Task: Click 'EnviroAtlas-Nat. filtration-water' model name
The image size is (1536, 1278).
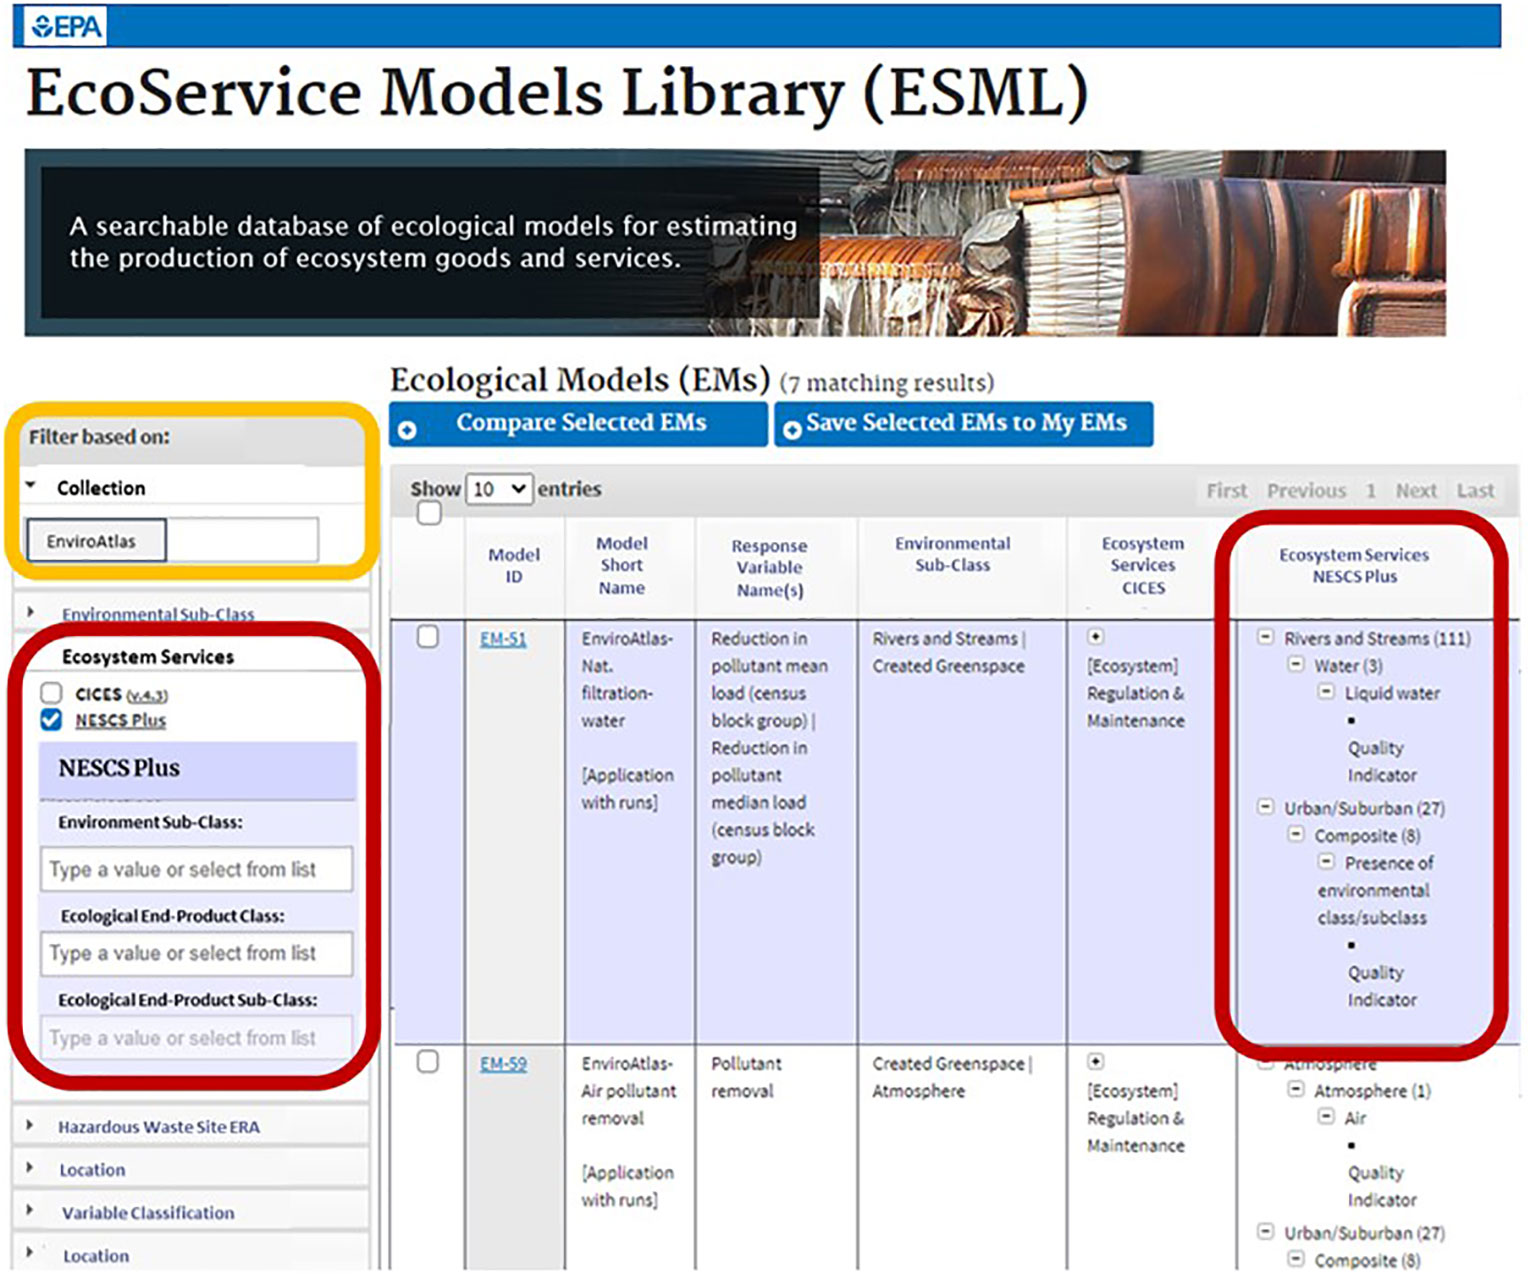Action: [x=627, y=679]
